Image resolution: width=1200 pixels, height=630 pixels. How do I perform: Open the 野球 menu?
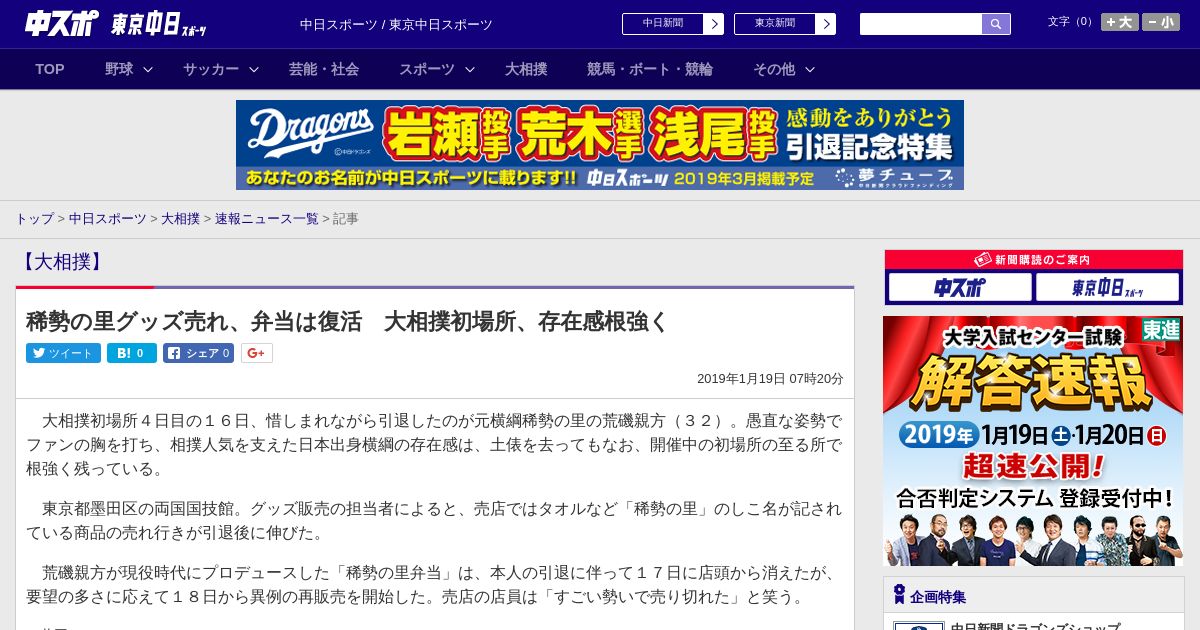pos(119,69)
